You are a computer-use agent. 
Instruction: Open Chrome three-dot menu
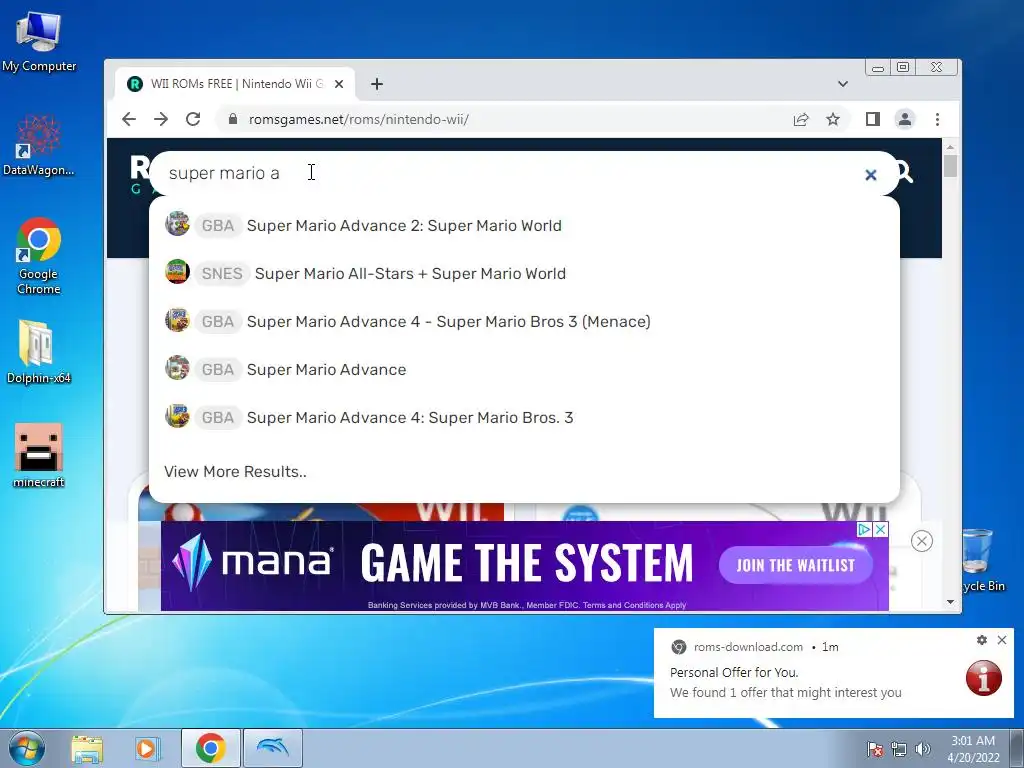(937, 119)
